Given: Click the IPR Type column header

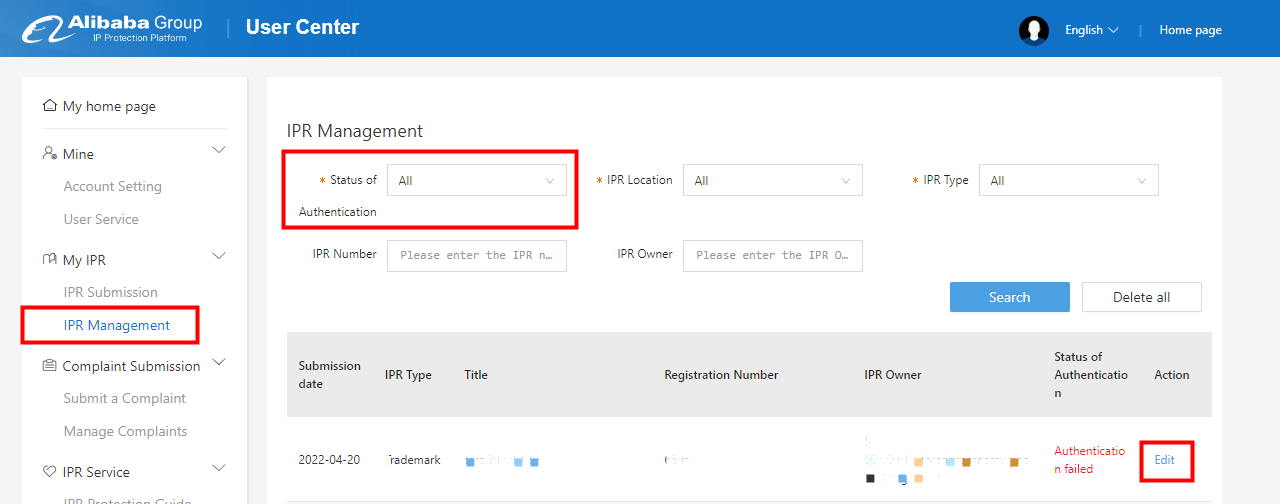Looking at the screenshot, I should pos(408,375).
